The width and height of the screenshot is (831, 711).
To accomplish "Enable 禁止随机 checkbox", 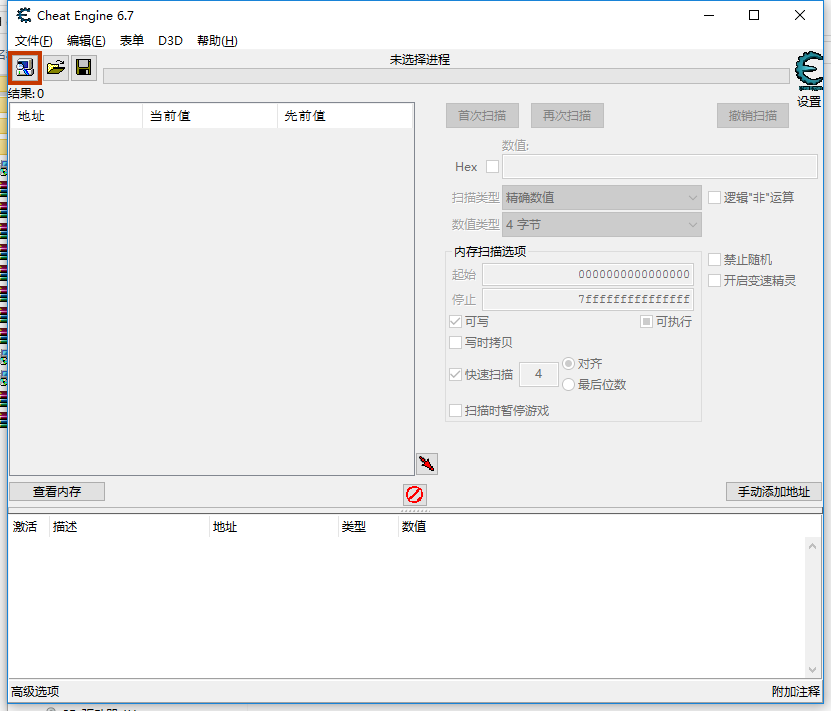I will tap(715, 260).
